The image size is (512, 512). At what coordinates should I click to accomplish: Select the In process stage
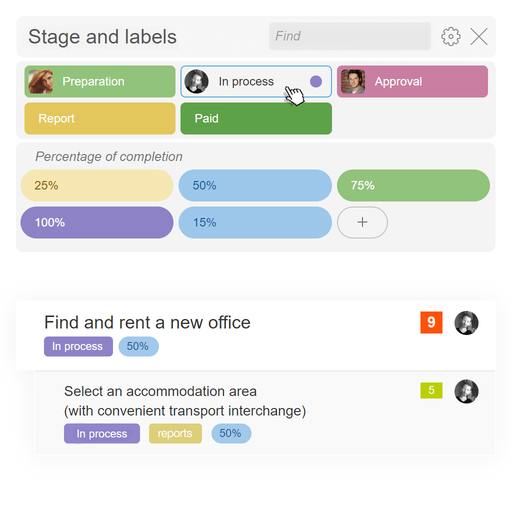tap(256, 81)
